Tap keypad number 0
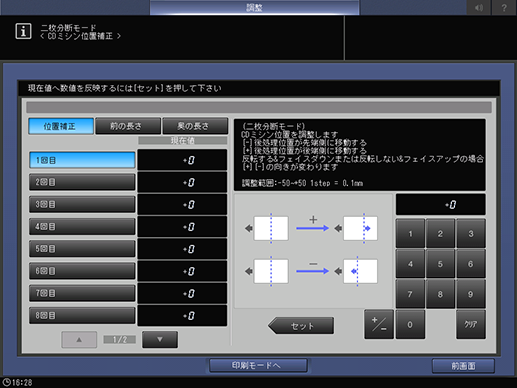The width and height of the screenshot is (517, 388). 410,324
